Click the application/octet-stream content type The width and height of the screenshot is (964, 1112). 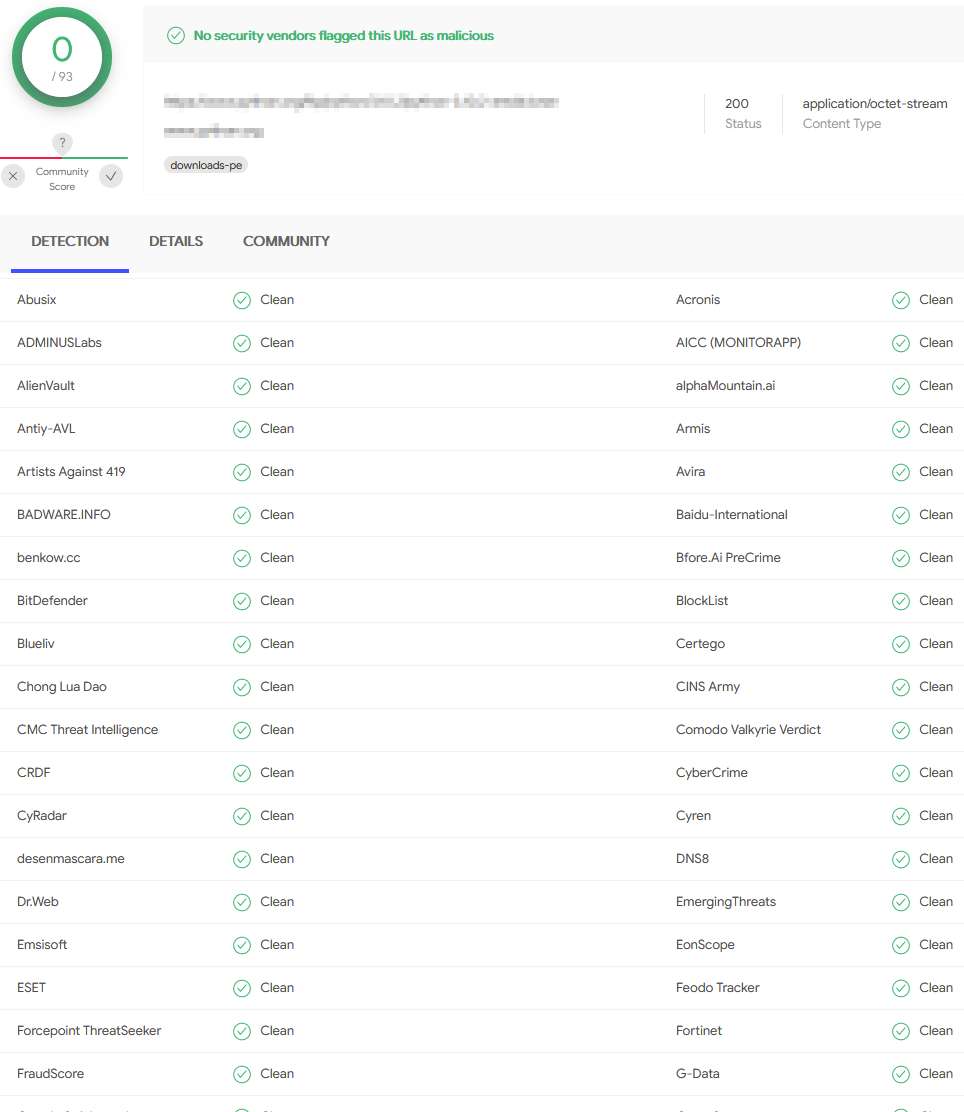pyautogui.click(x=875, y=104)
